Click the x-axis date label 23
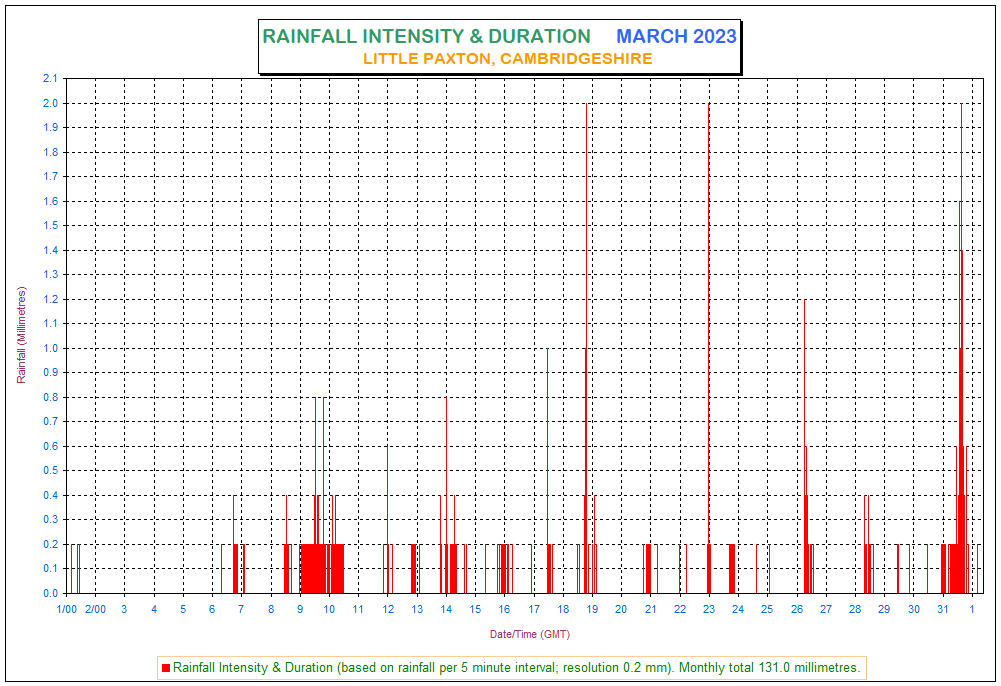The image size is (1001, 686). coord(709,609)
